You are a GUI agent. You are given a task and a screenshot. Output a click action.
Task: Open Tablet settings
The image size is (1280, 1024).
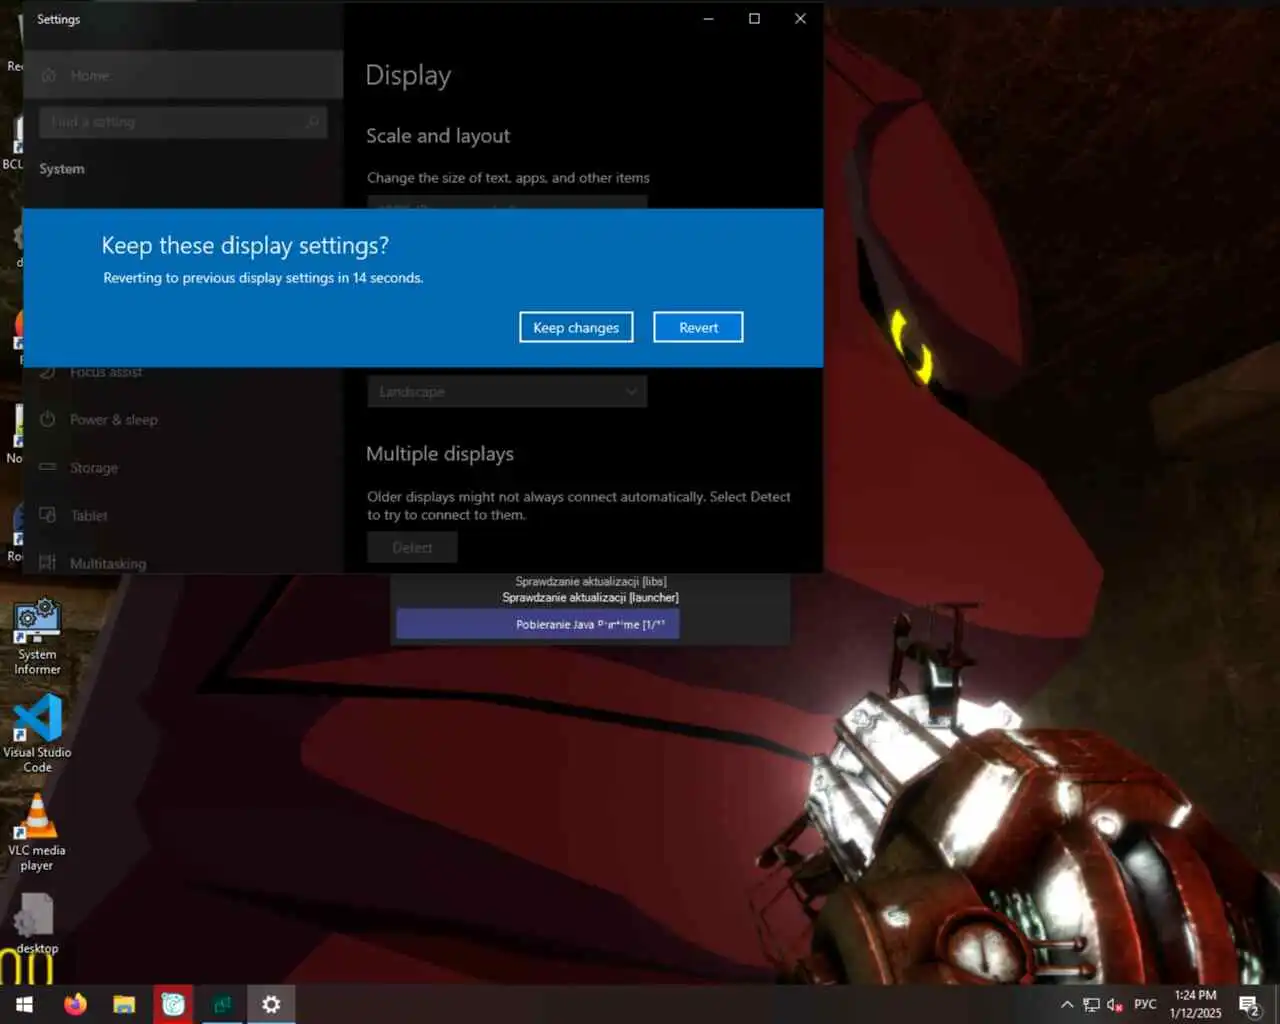pyautogui.click(x=183, y=516)
